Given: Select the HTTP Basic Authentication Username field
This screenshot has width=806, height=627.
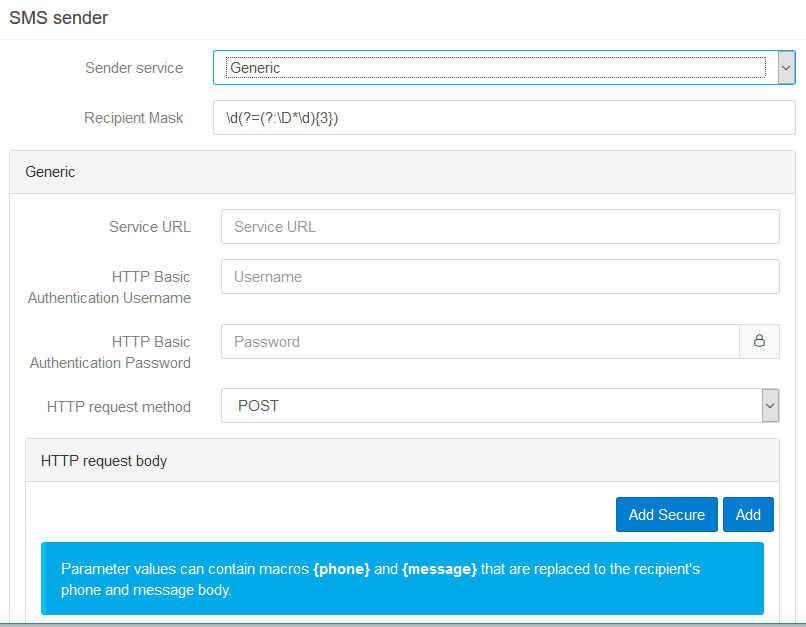Looking at the screenshot, I should pos(500,276).
